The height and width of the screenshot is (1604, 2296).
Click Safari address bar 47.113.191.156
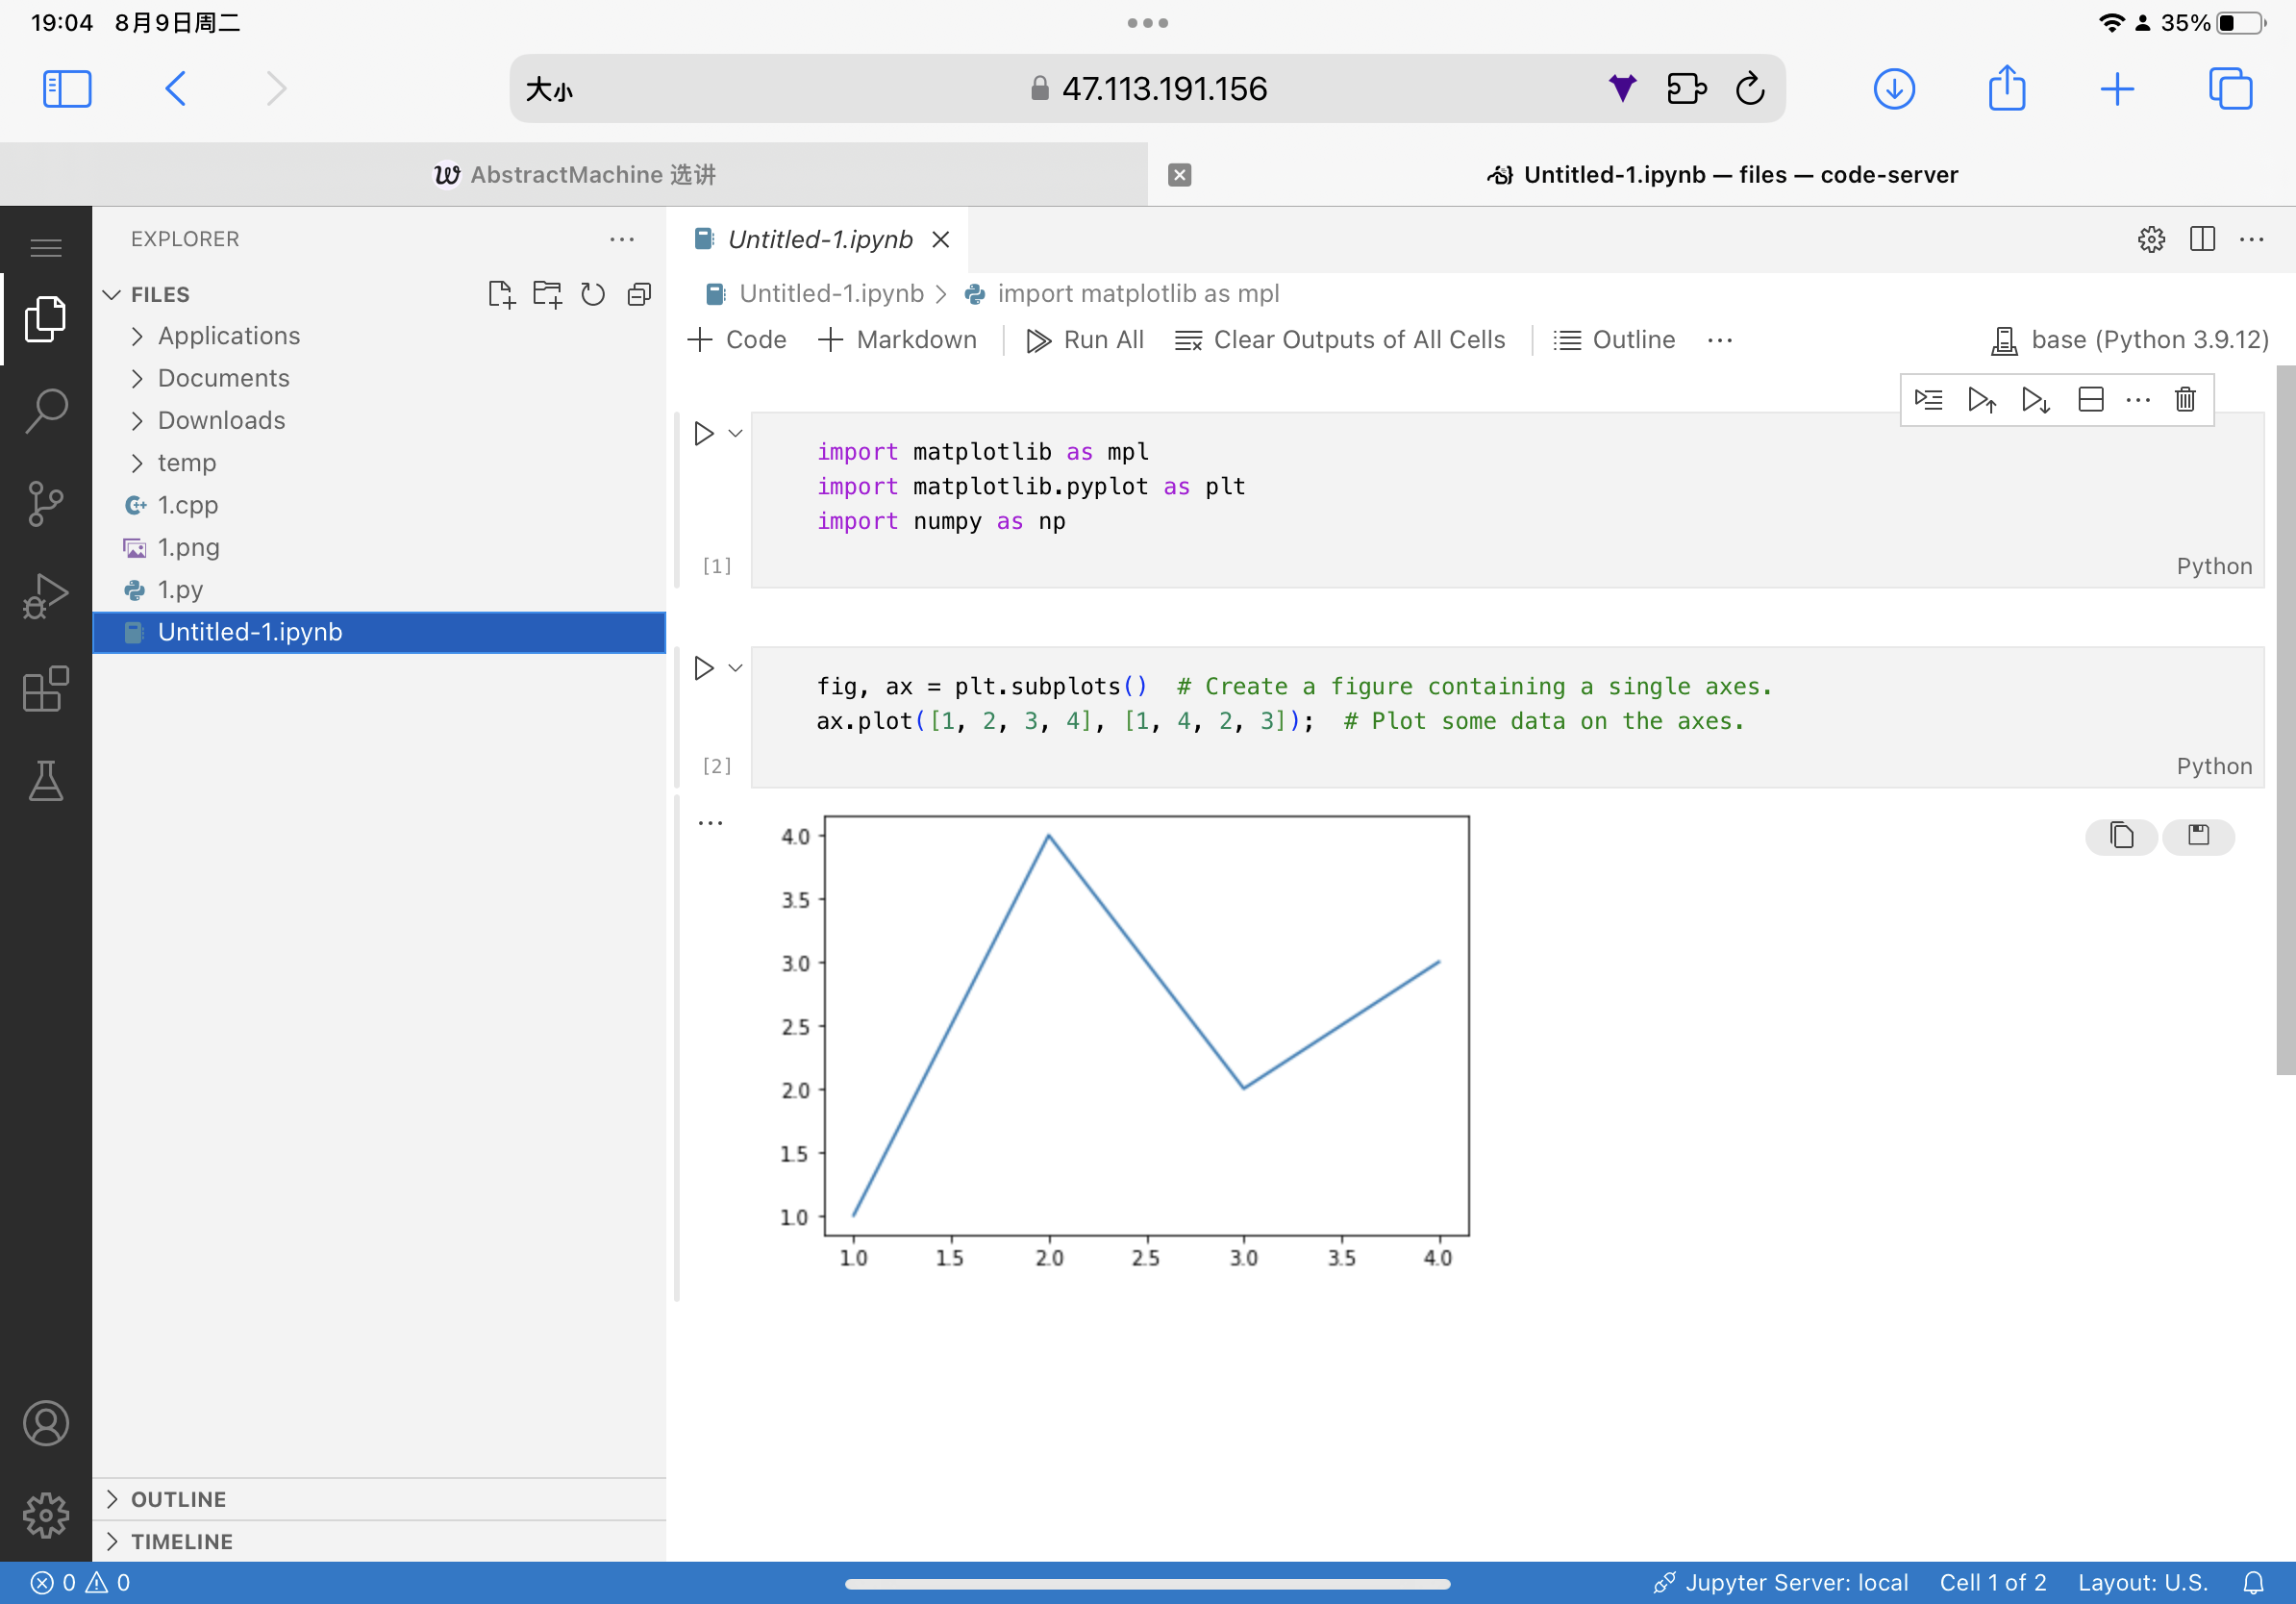point(1148,89)
